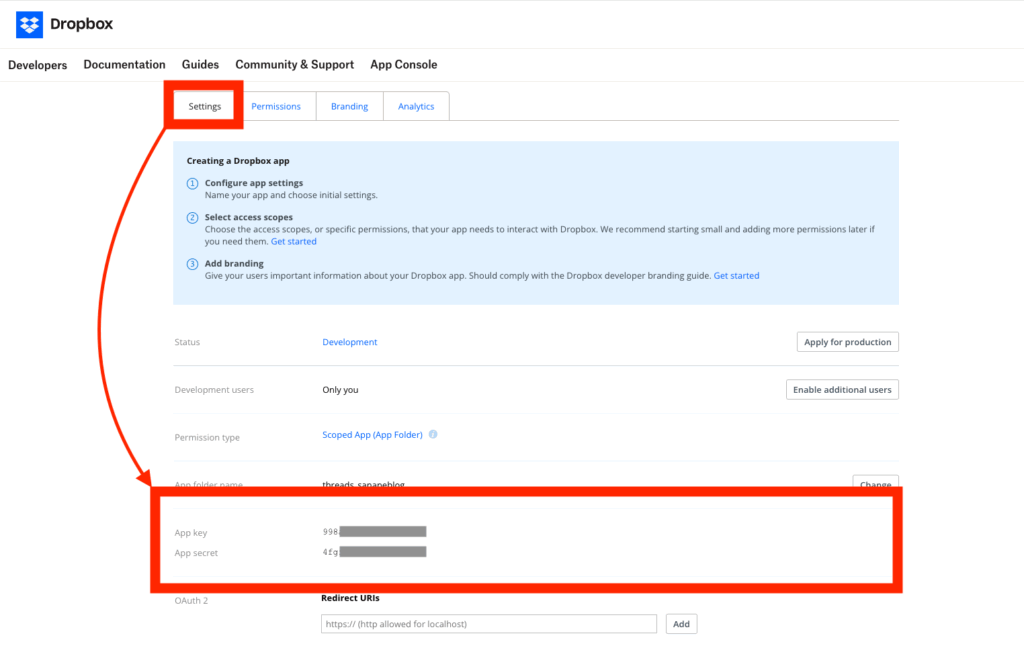
Task: Click the Development status link
Action: [x=349, y=342]
